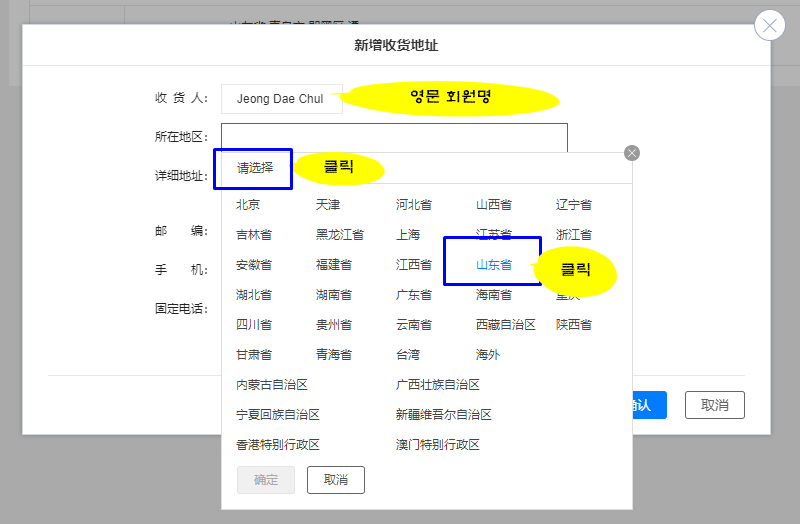The width and height of the screenshot is (800, 524).
Task: Choose 山东省 from the province list
Action: click(493, 265)
